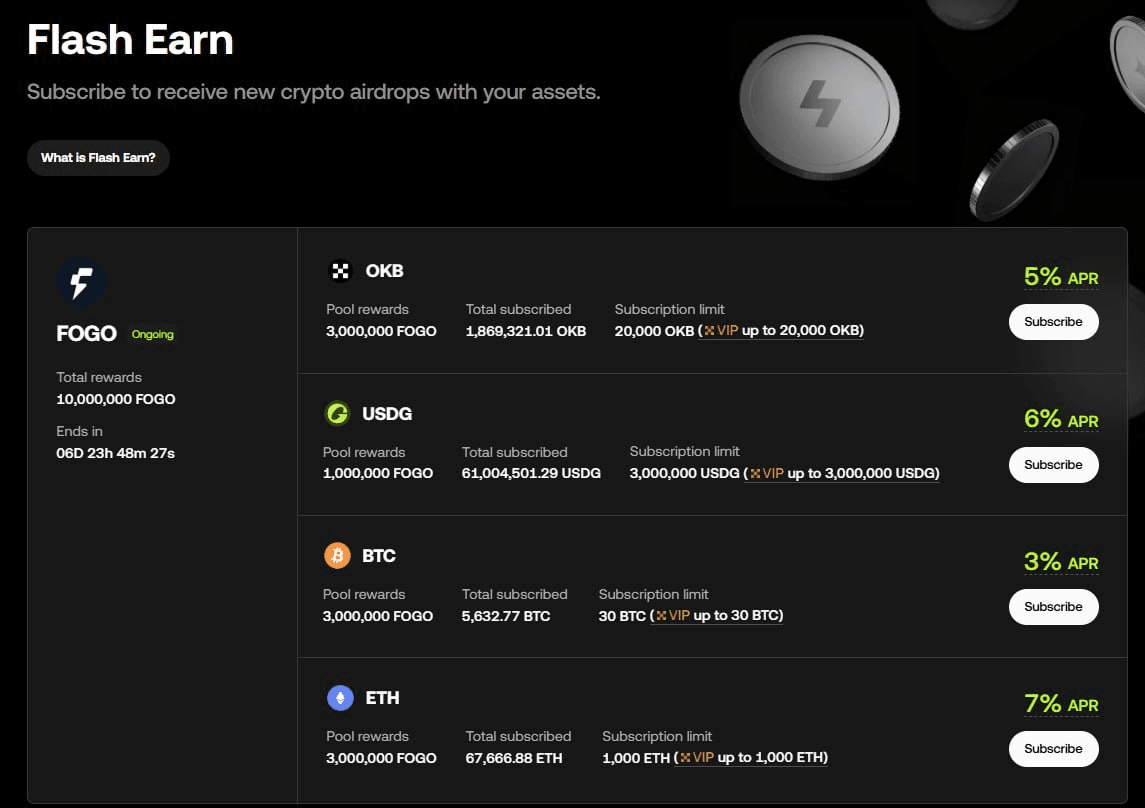Click the OKB token icon
The image size is (1145, 808).
[339, 270]
